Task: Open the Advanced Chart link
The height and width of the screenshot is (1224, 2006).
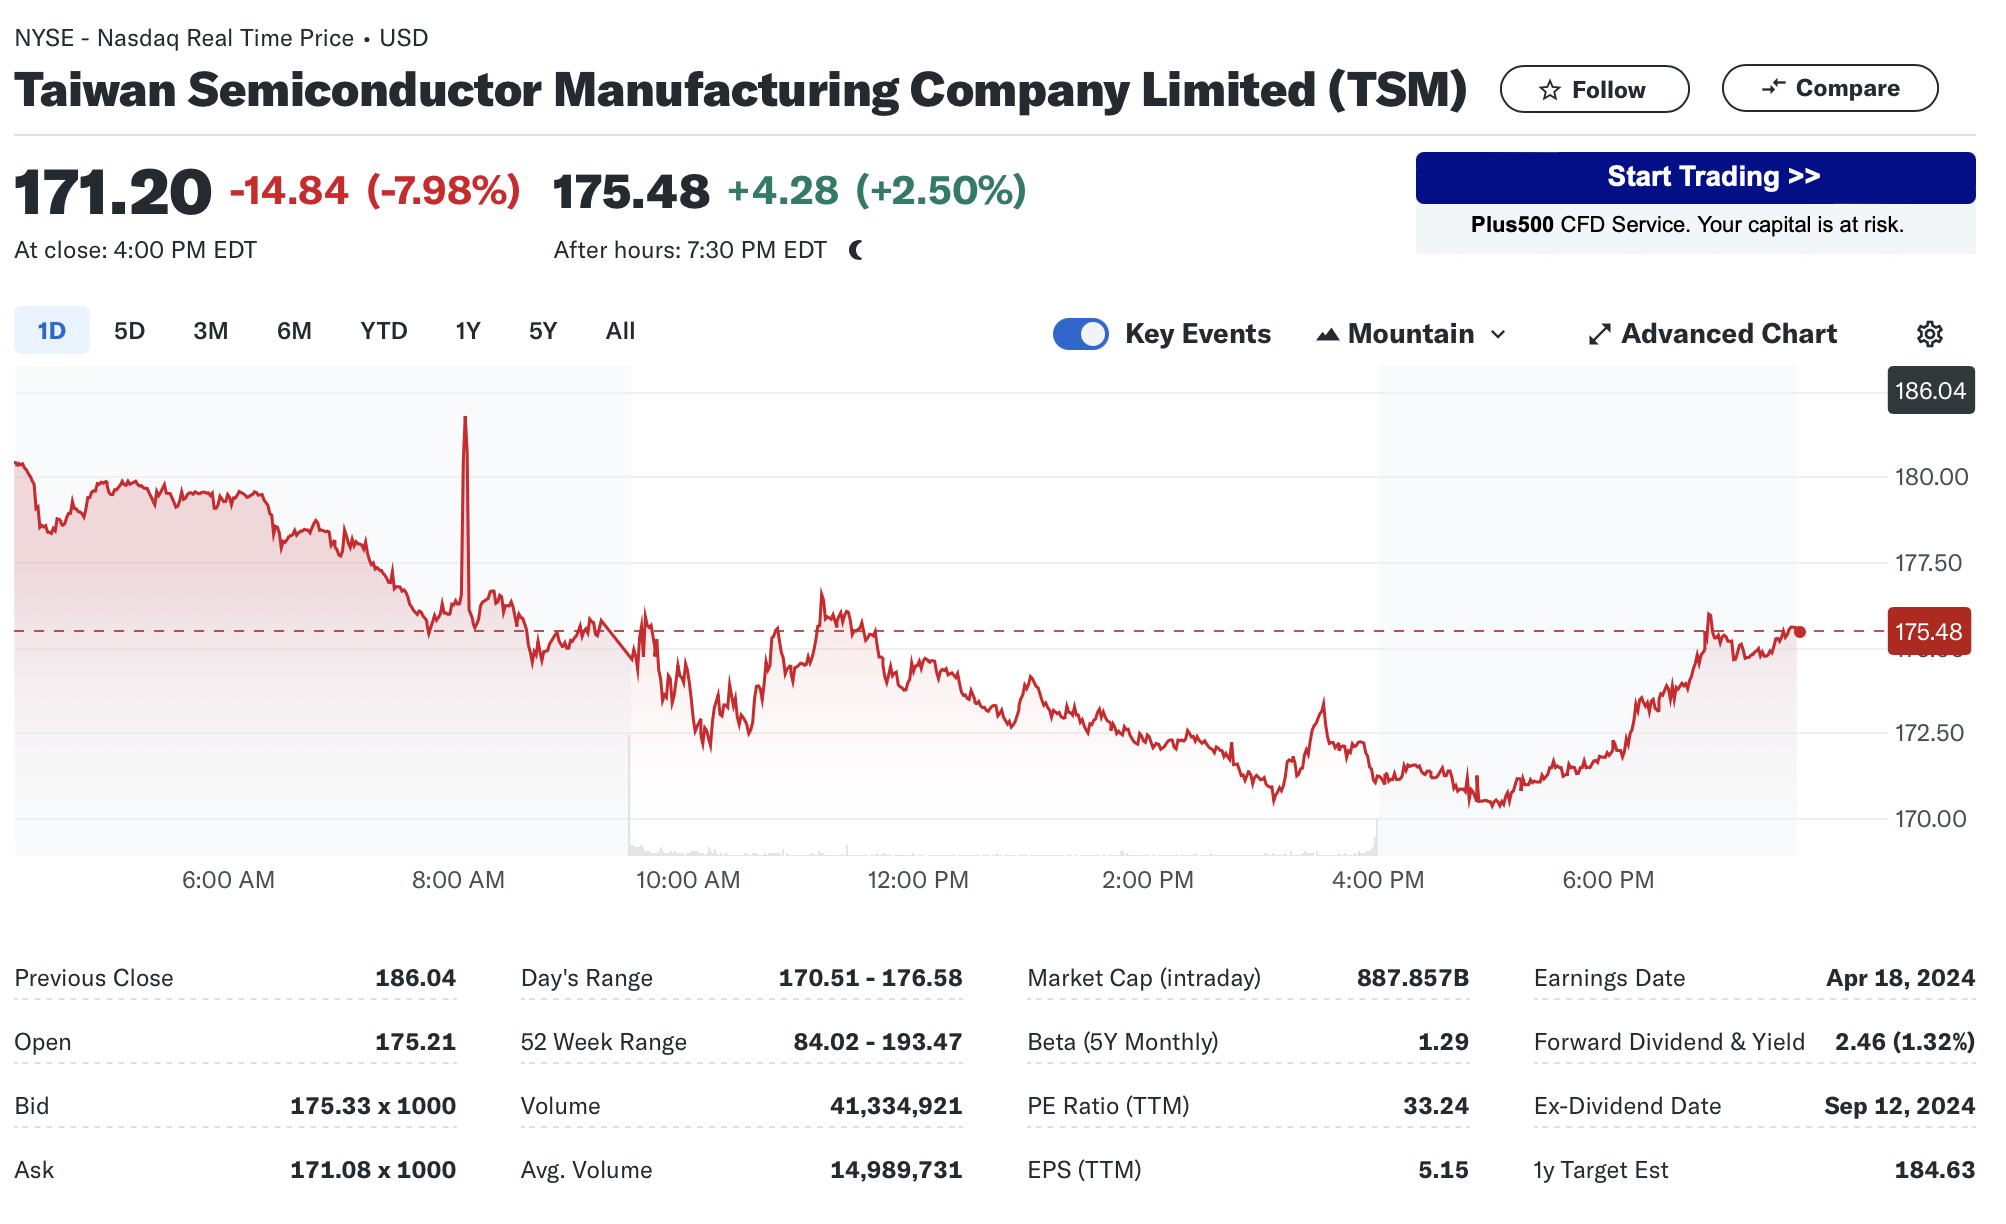Action: pos(1728,334)
